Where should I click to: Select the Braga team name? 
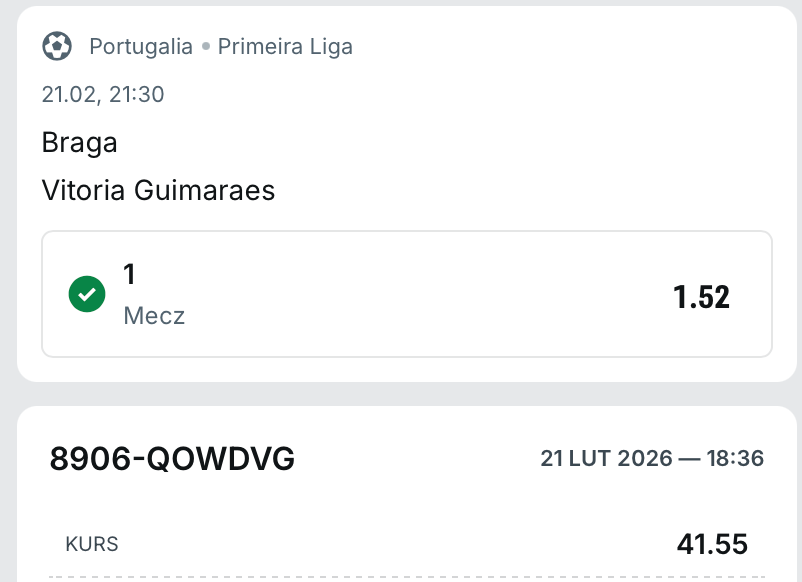80,143
